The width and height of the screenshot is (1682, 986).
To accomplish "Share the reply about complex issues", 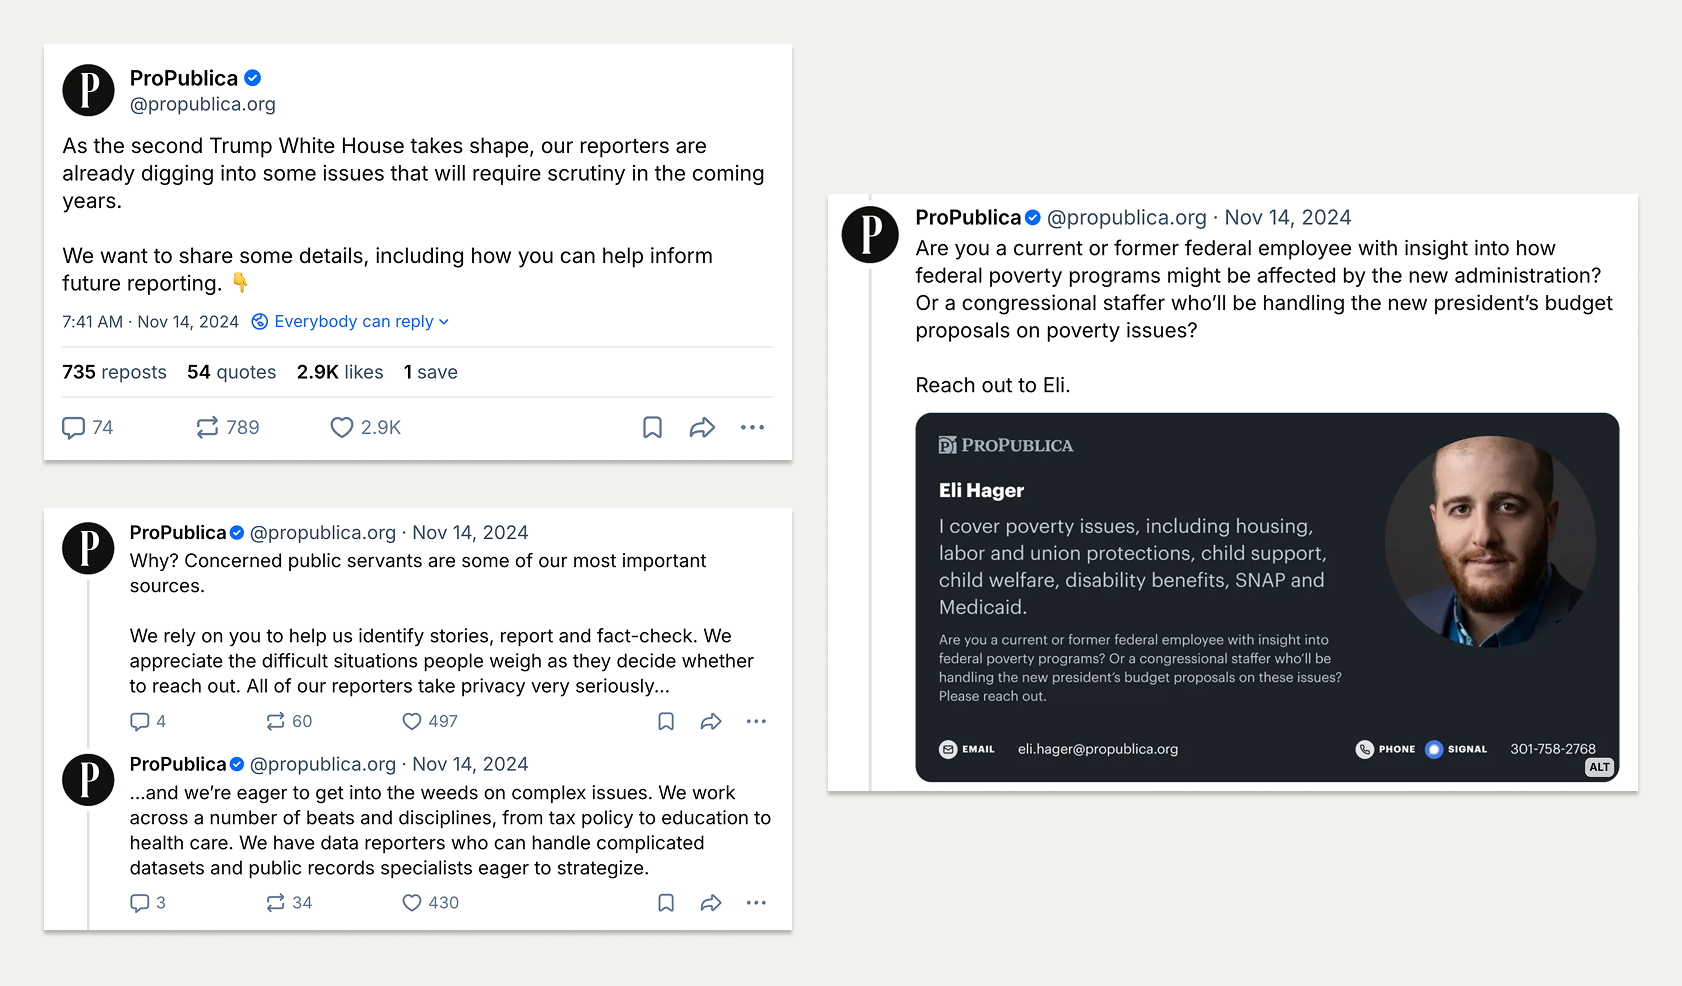I will [x=711, y=903].
